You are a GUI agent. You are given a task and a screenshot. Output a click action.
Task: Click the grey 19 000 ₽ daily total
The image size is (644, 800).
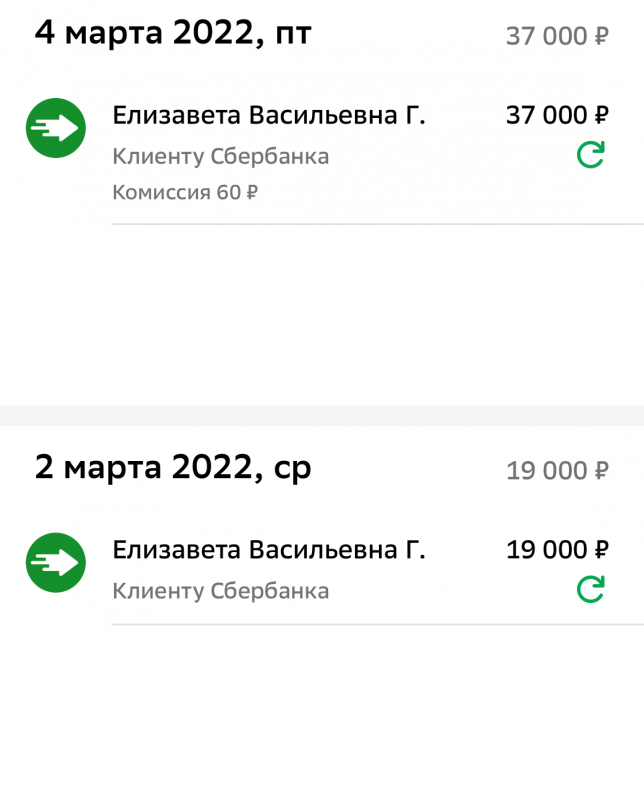click(x=557, y=471)
